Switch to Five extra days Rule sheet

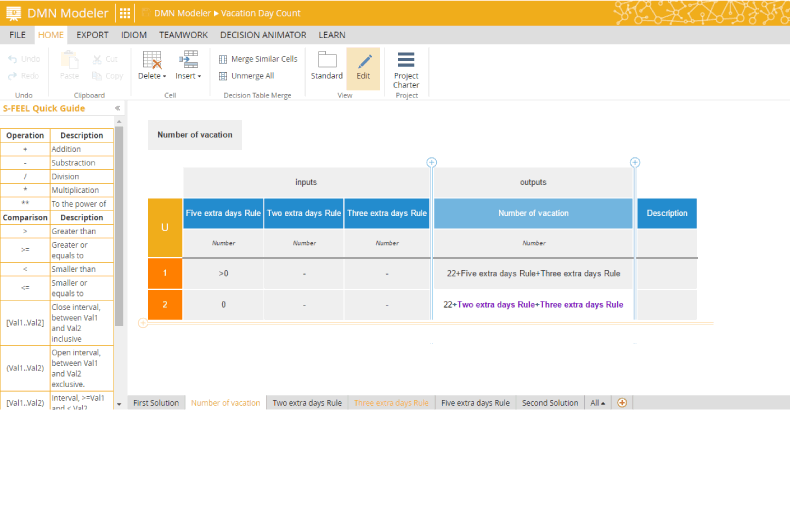point(475,403)
